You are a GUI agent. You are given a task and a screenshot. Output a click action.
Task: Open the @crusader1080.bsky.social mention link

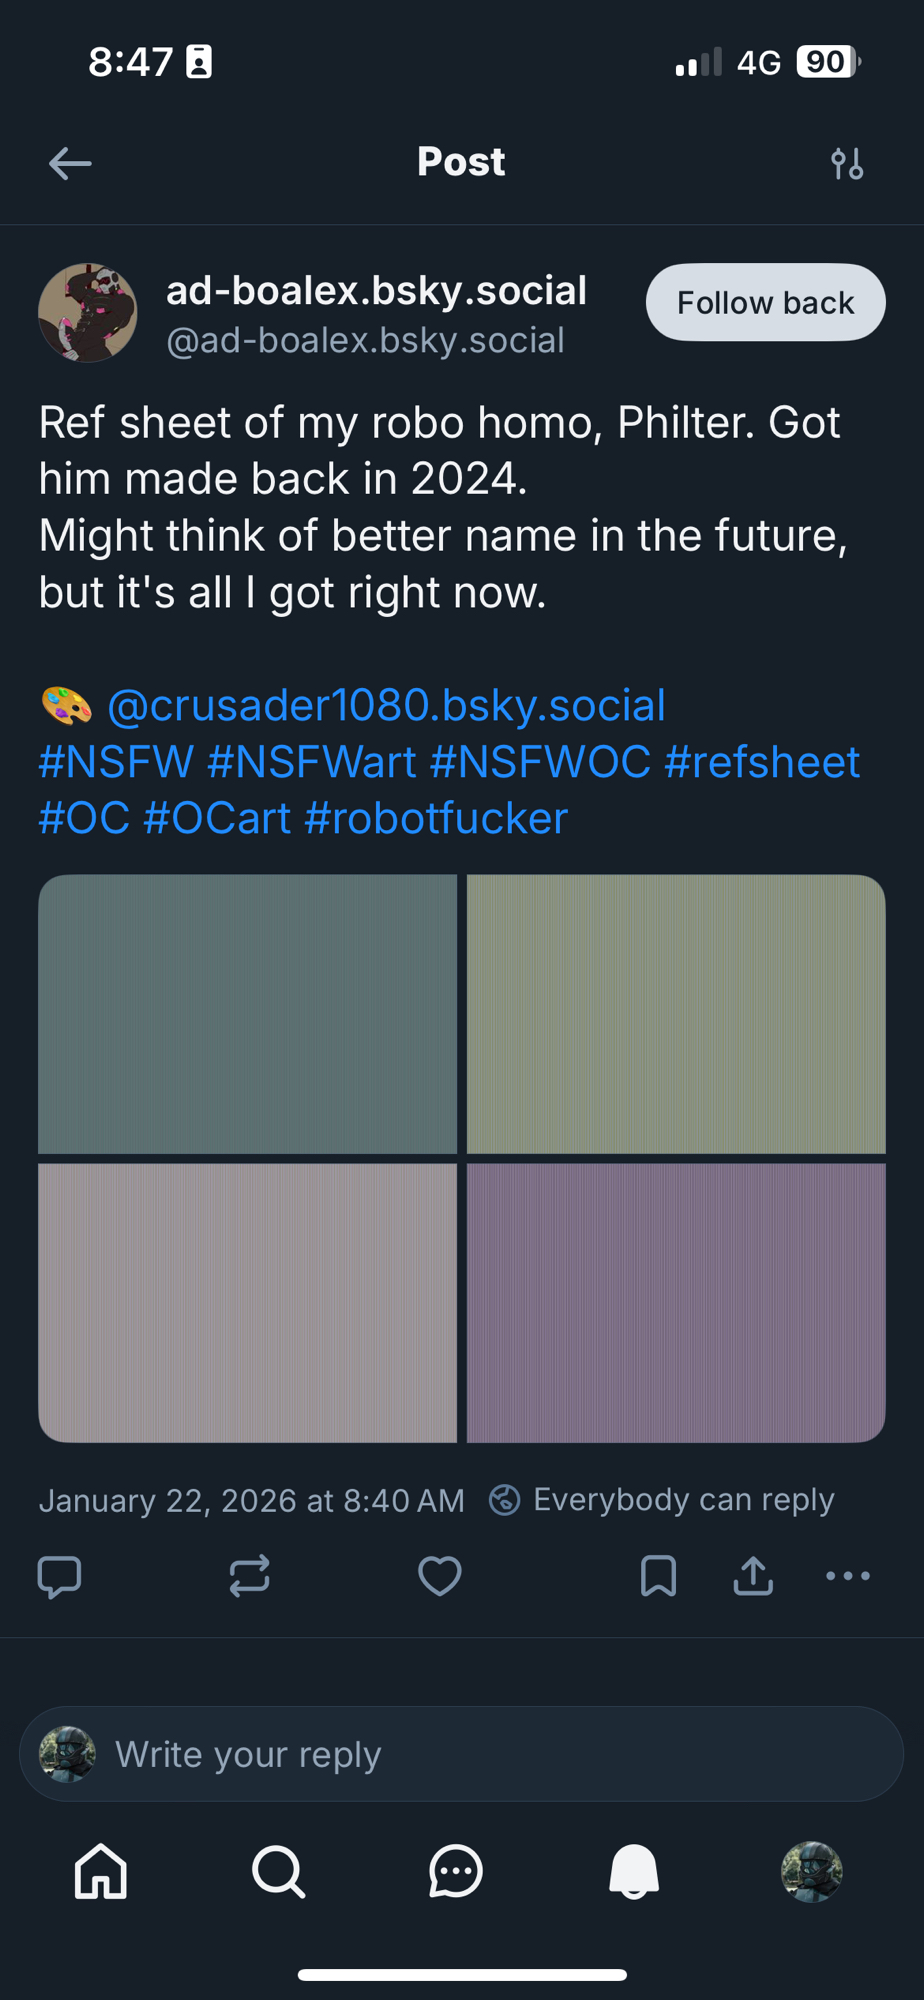pyautogui.click(x=386, y=706)
